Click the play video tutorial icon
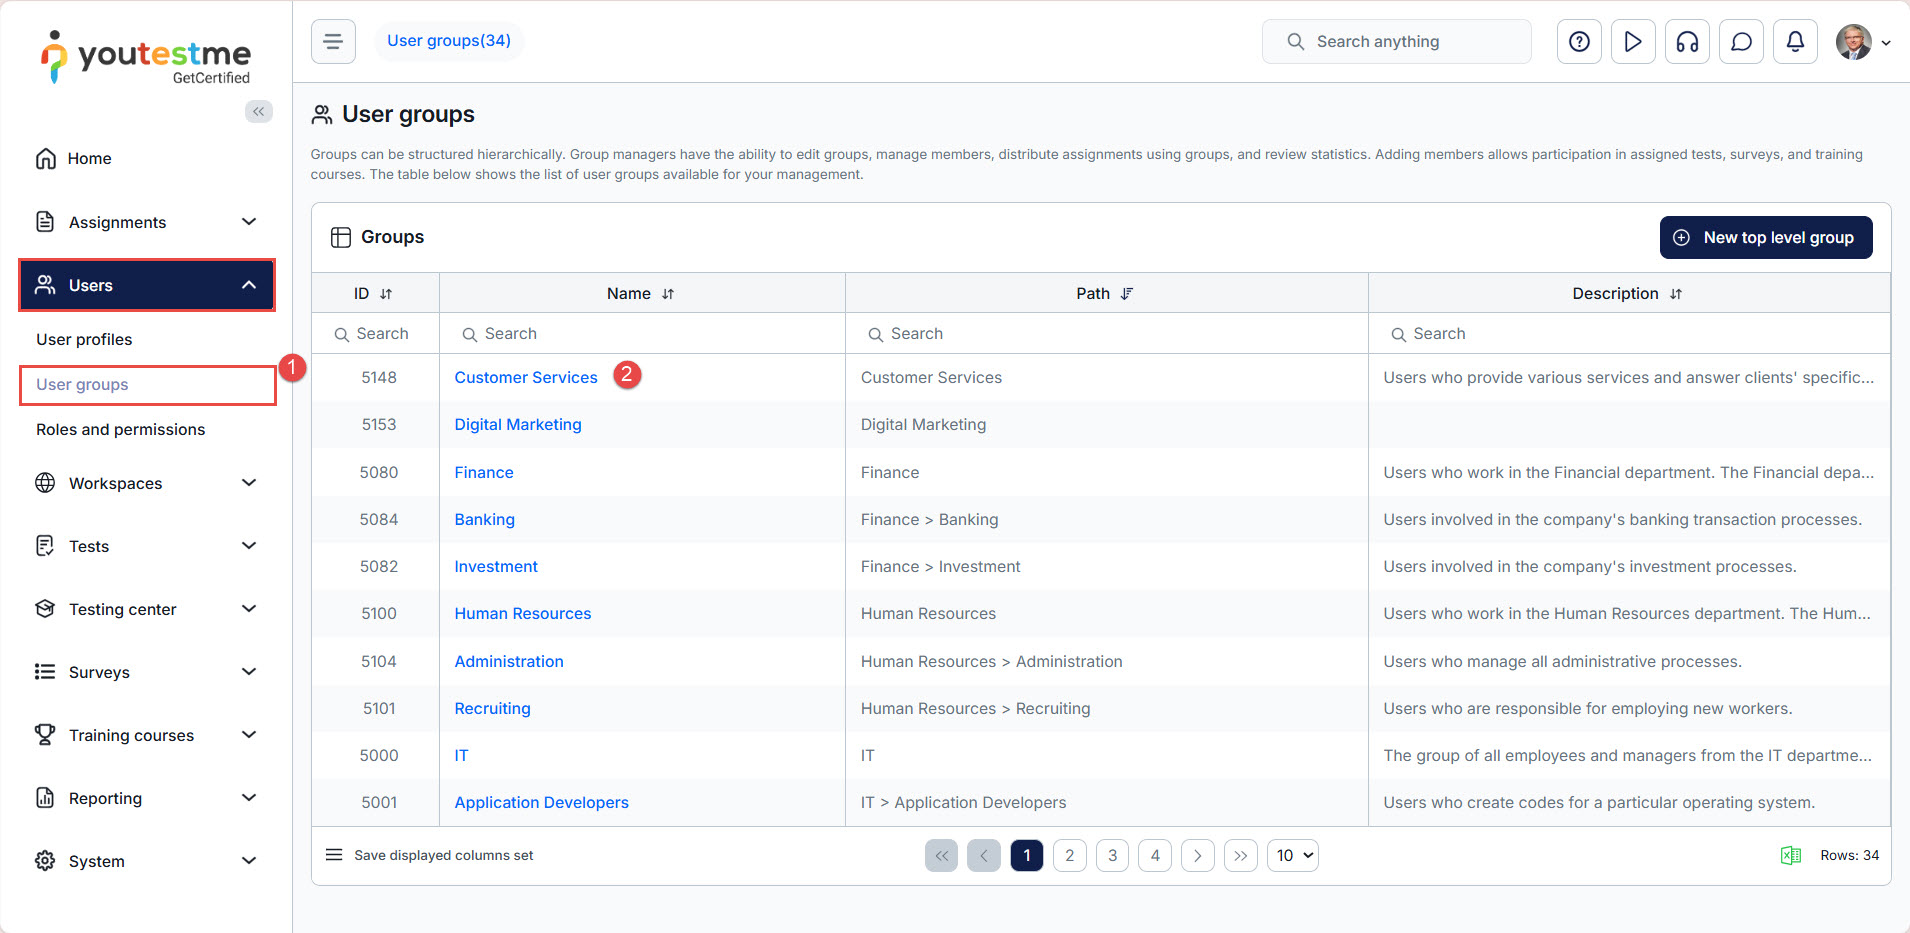 pyautogui.click(x=1633, y=42)
